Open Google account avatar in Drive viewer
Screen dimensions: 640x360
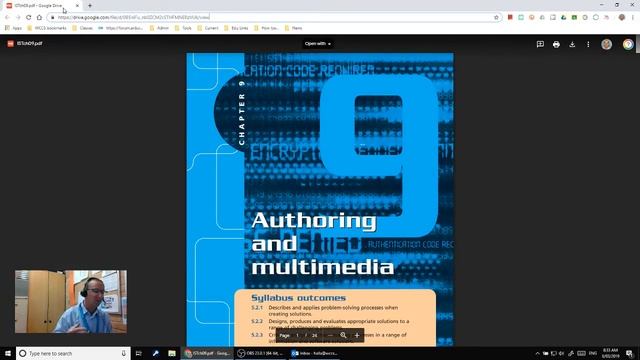pos(607,44)
